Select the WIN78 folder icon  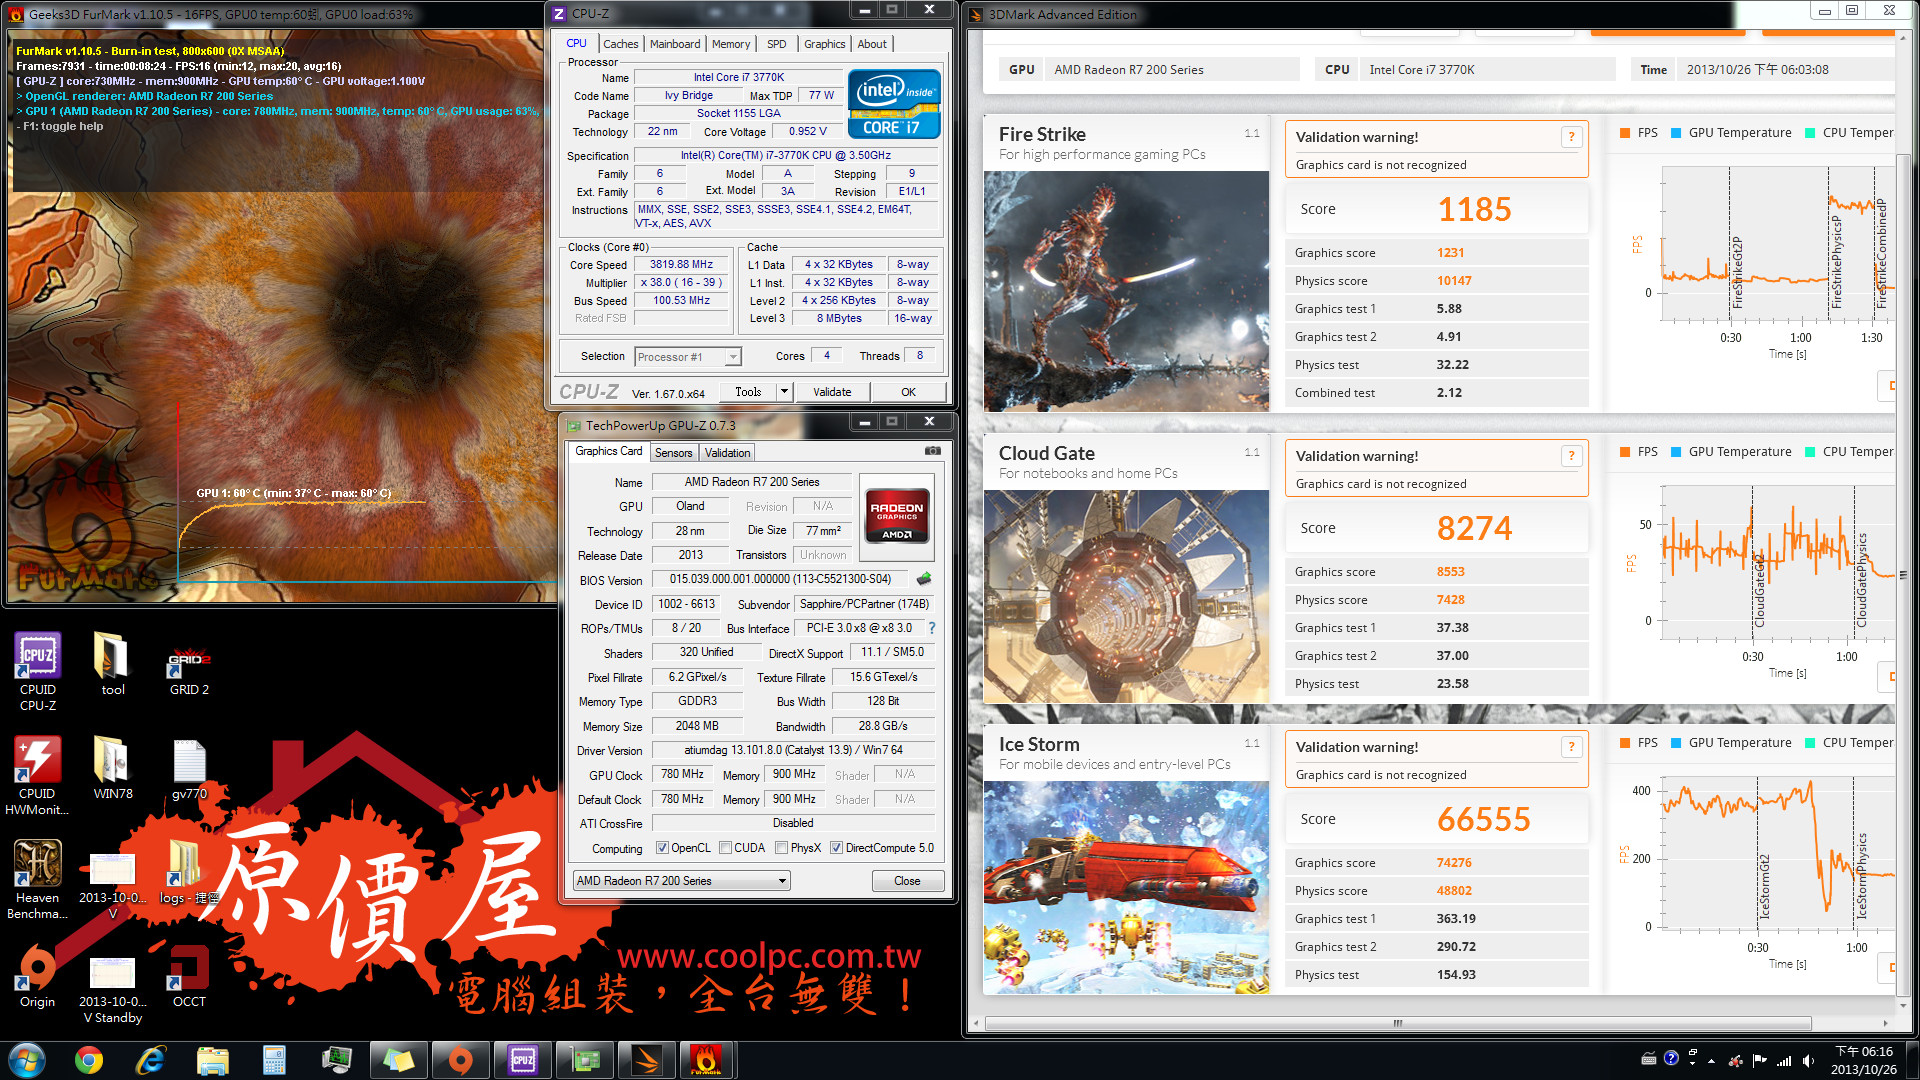coord(113,768)
